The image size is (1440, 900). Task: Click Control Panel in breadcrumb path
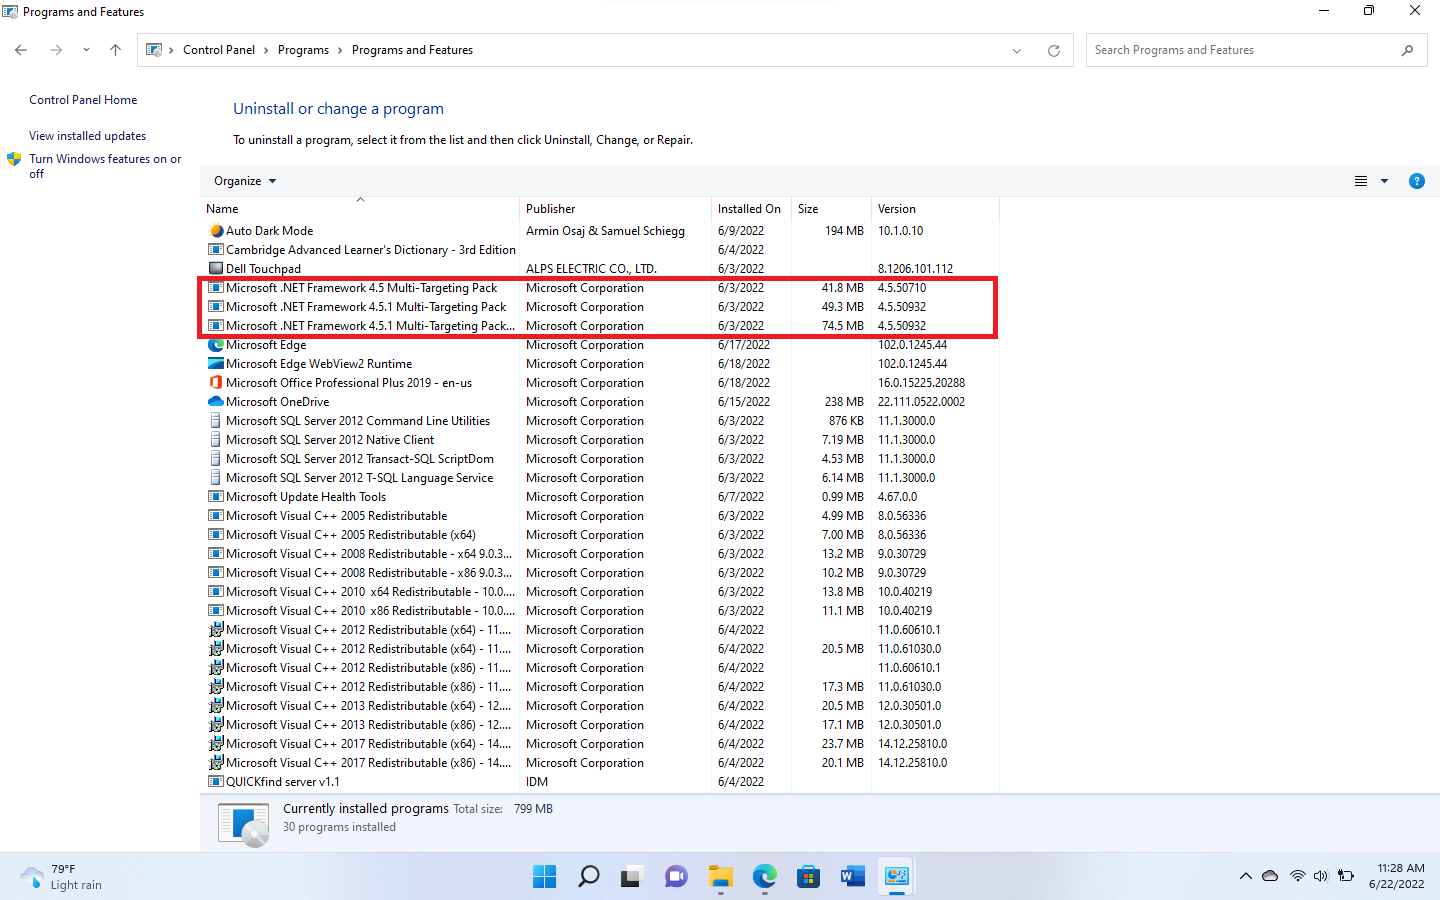219,50
